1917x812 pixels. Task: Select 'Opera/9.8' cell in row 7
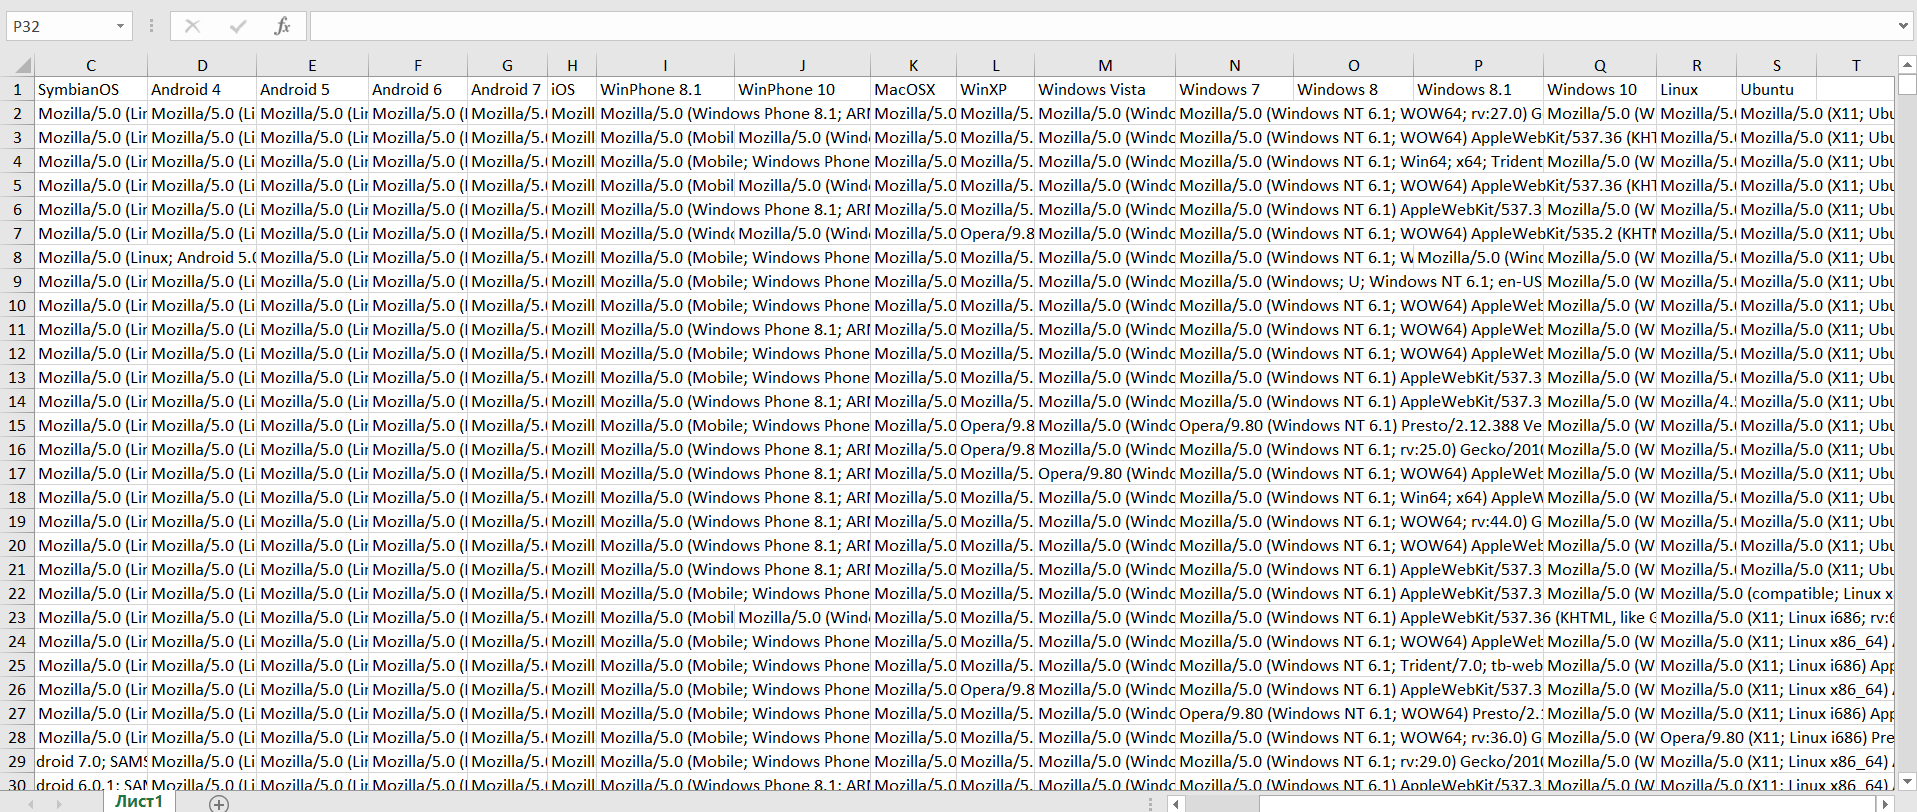click(x=996, y=233)
